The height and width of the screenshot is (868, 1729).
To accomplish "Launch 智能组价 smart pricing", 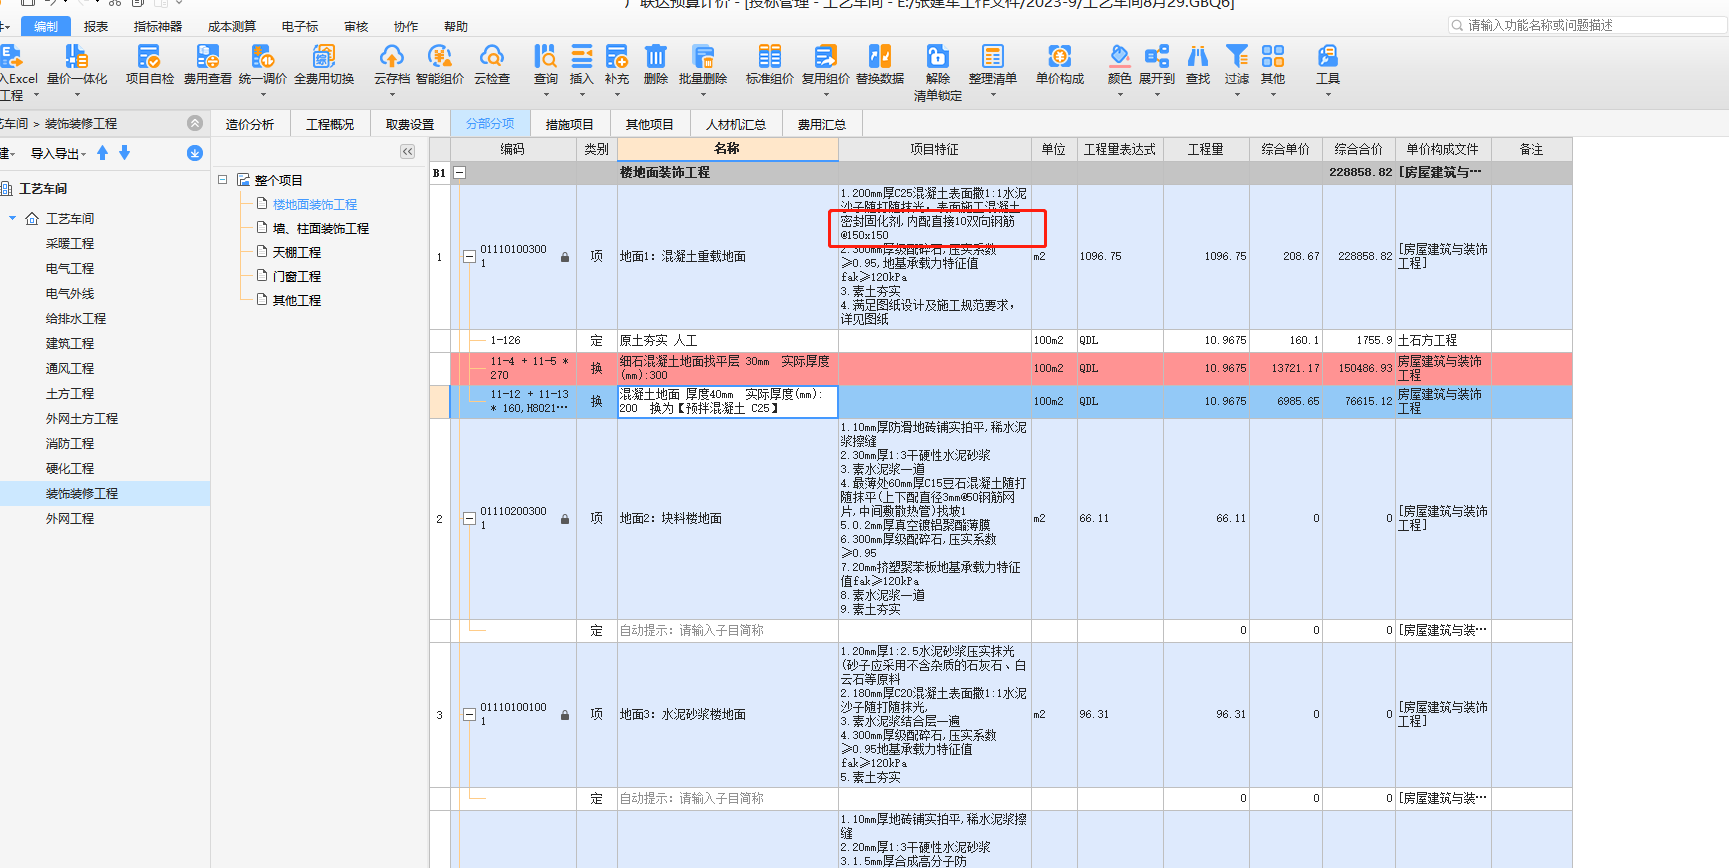I will click(x=440, y=64).
